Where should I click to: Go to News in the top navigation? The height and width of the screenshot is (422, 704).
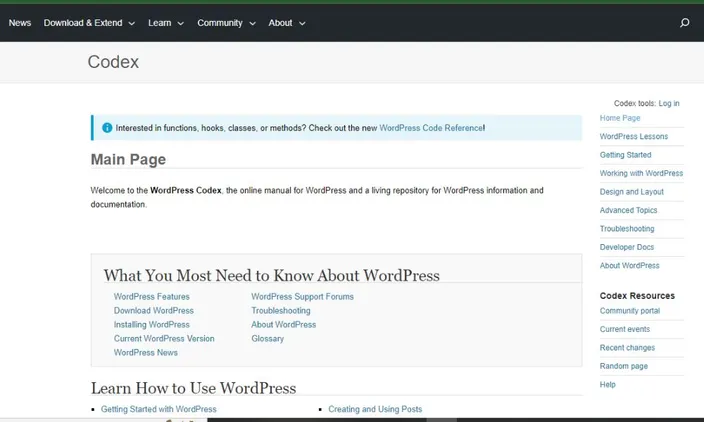[20, 23]
